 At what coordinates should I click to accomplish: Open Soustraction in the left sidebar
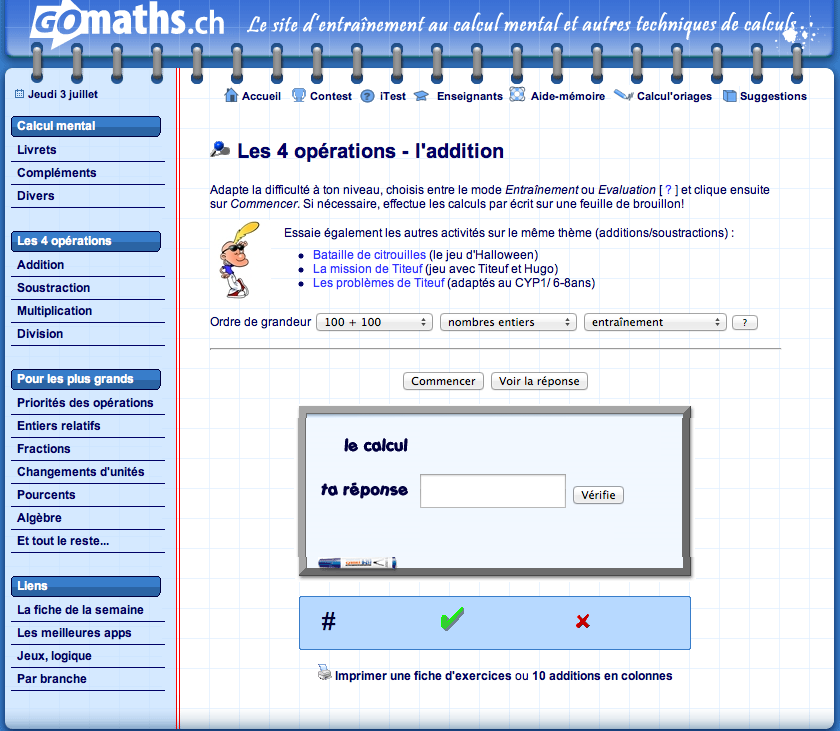(54, 288)
